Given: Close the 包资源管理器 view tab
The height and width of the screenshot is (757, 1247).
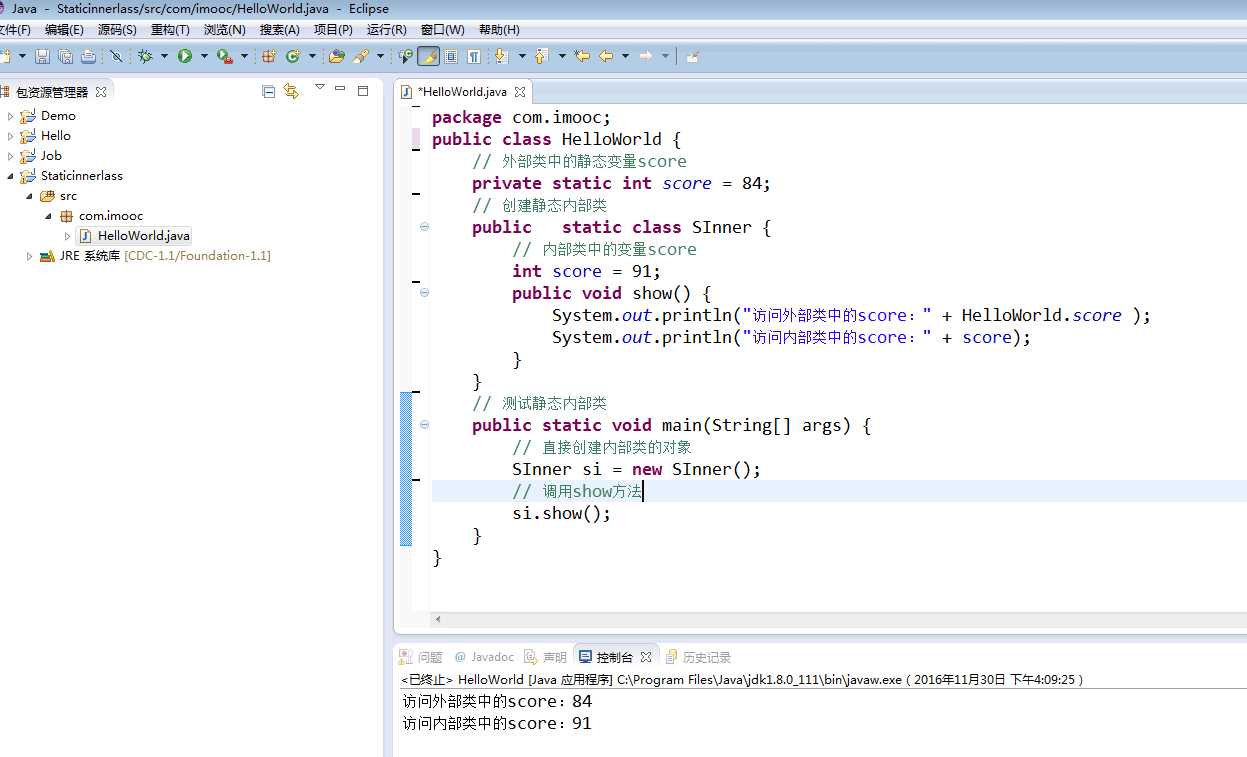Looking at the screenshot, I should [101, 92].
